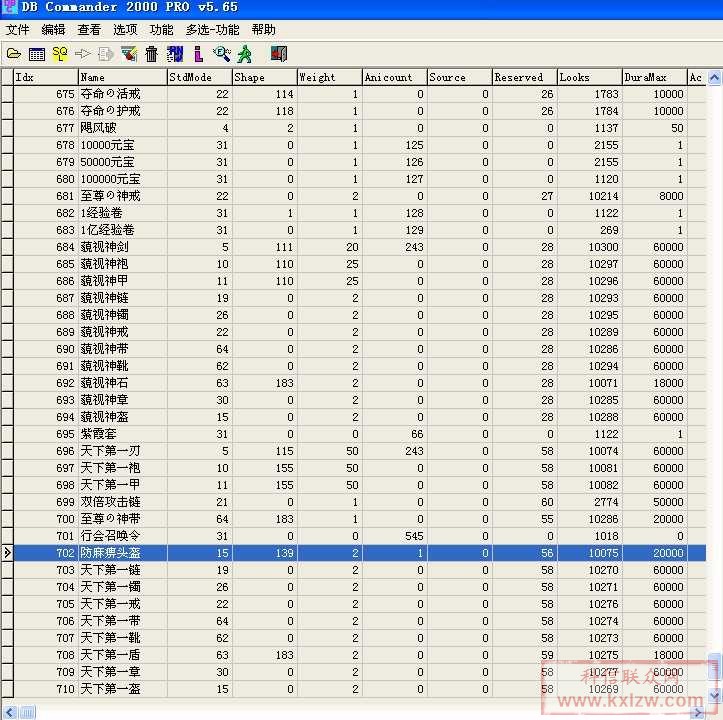Click the Anicount column header
Screen dimensions: 723x720
pos(395,77)
